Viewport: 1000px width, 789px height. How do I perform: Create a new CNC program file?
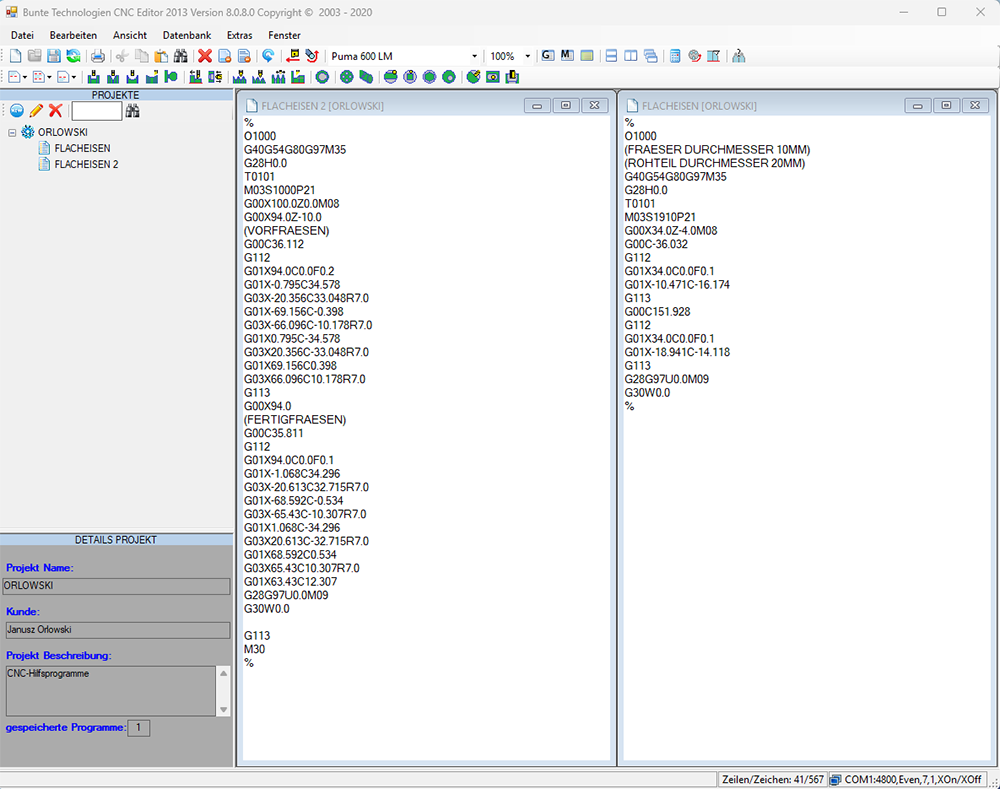pyautogui.click(x=15, y=56)
